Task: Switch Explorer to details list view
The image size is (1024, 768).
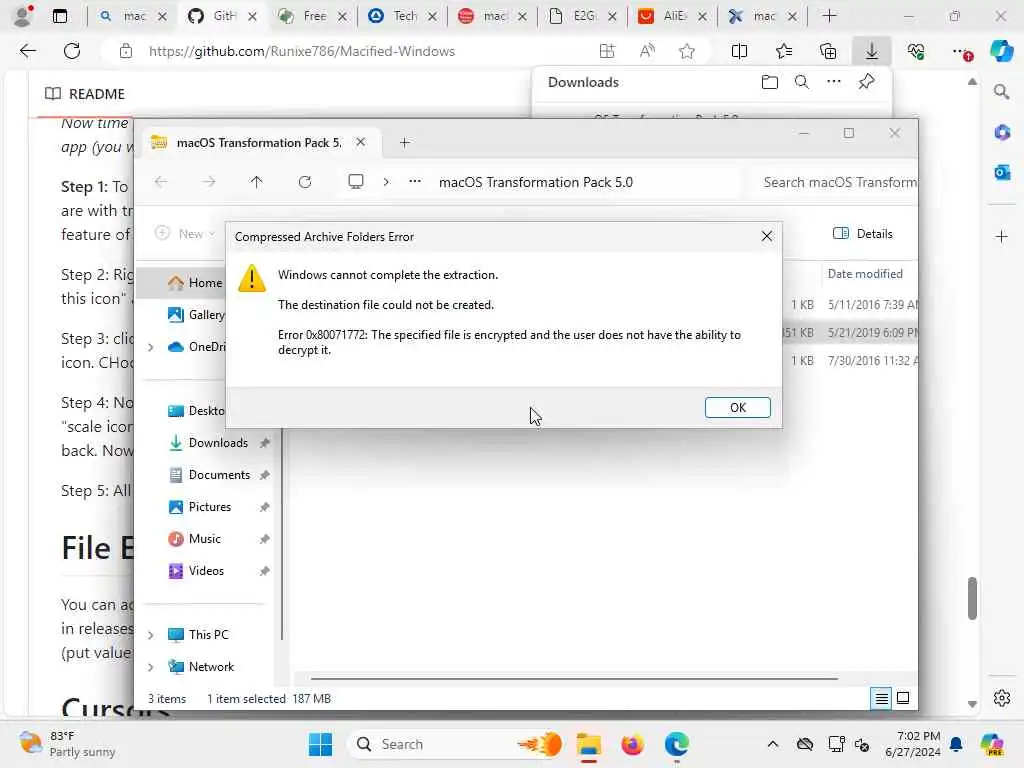Action: (x=881, y=698)
